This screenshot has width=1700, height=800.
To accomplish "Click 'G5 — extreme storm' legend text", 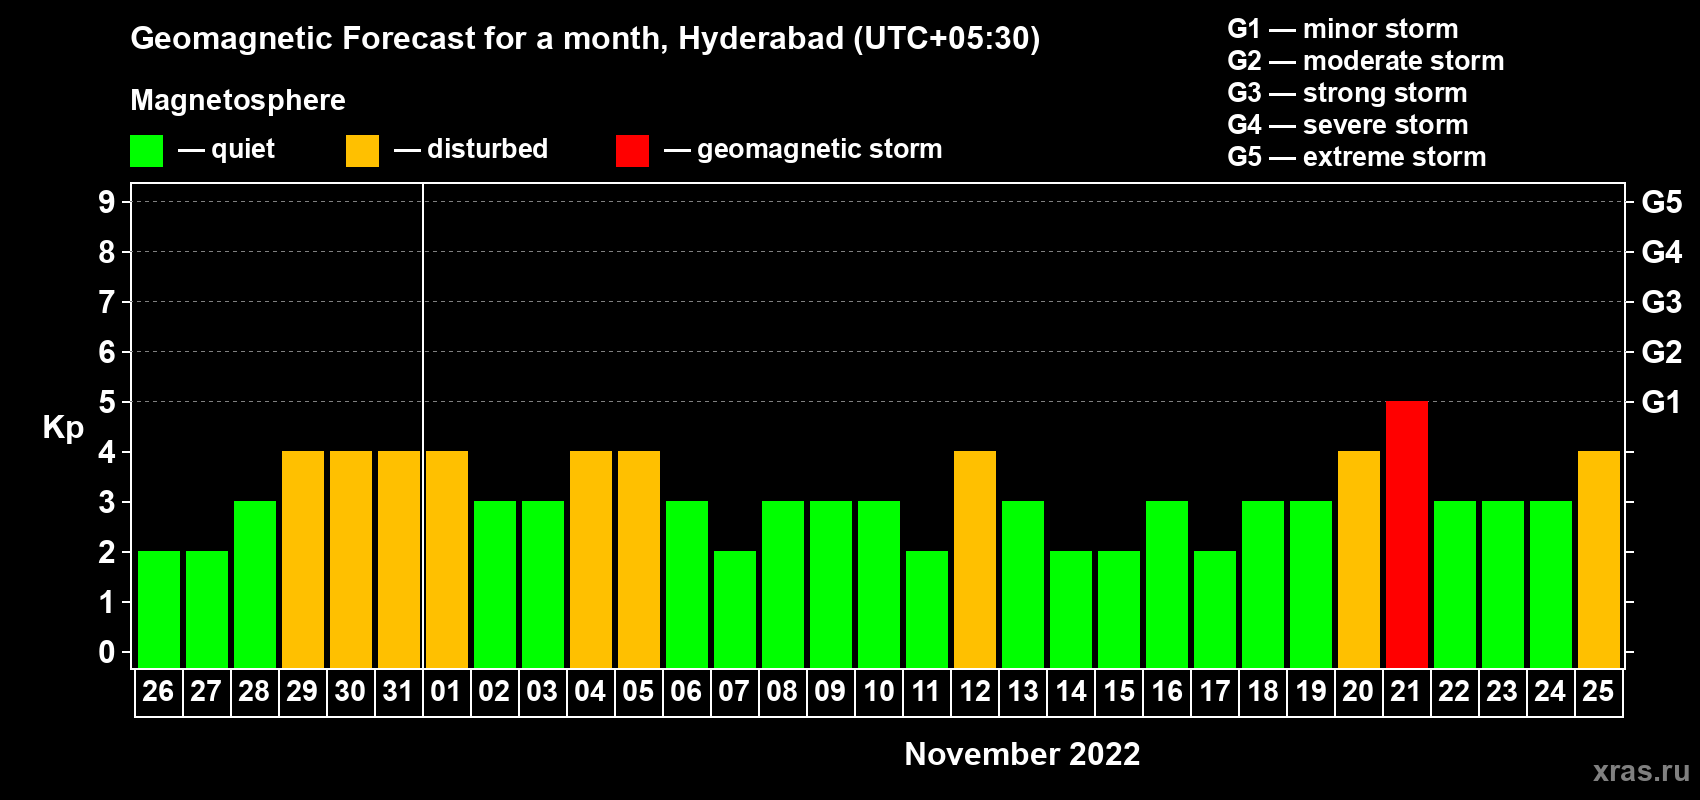I will coord(1357,157).
